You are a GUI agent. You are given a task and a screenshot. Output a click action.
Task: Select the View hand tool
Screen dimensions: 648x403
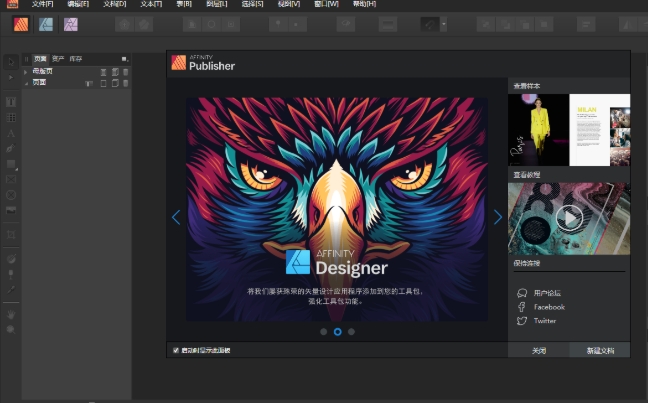11,314
